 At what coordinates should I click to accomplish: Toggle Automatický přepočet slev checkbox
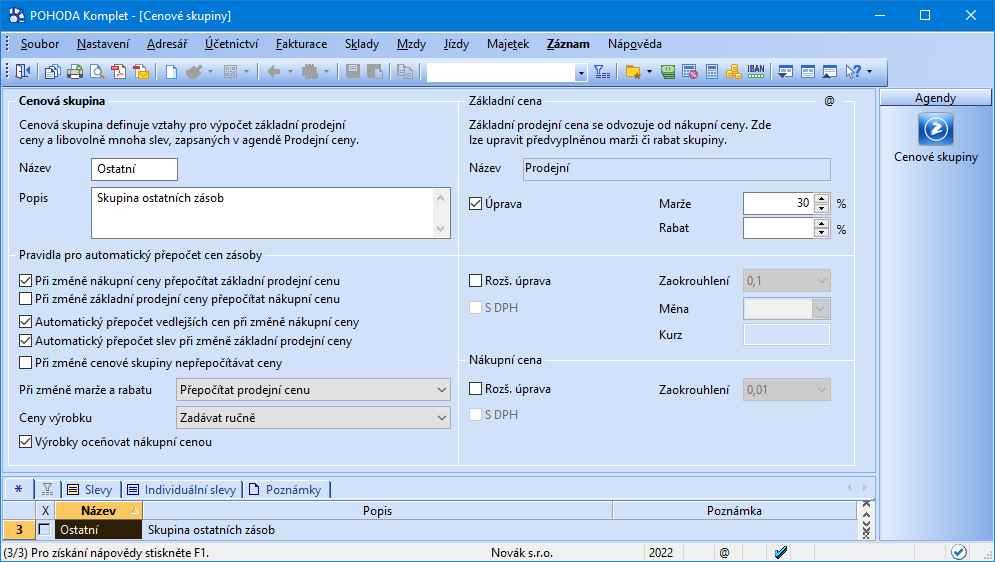point(25,341)
